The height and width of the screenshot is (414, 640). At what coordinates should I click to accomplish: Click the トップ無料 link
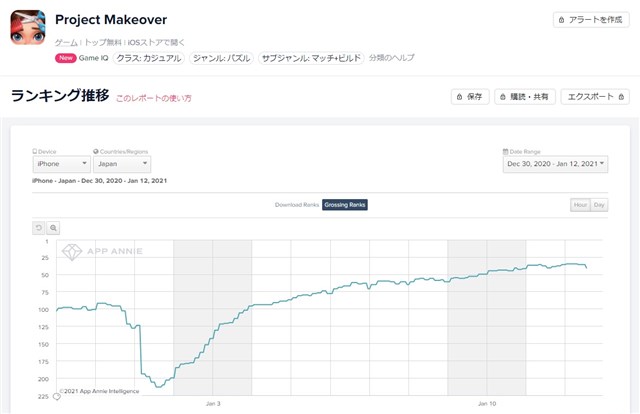[103, 42]
